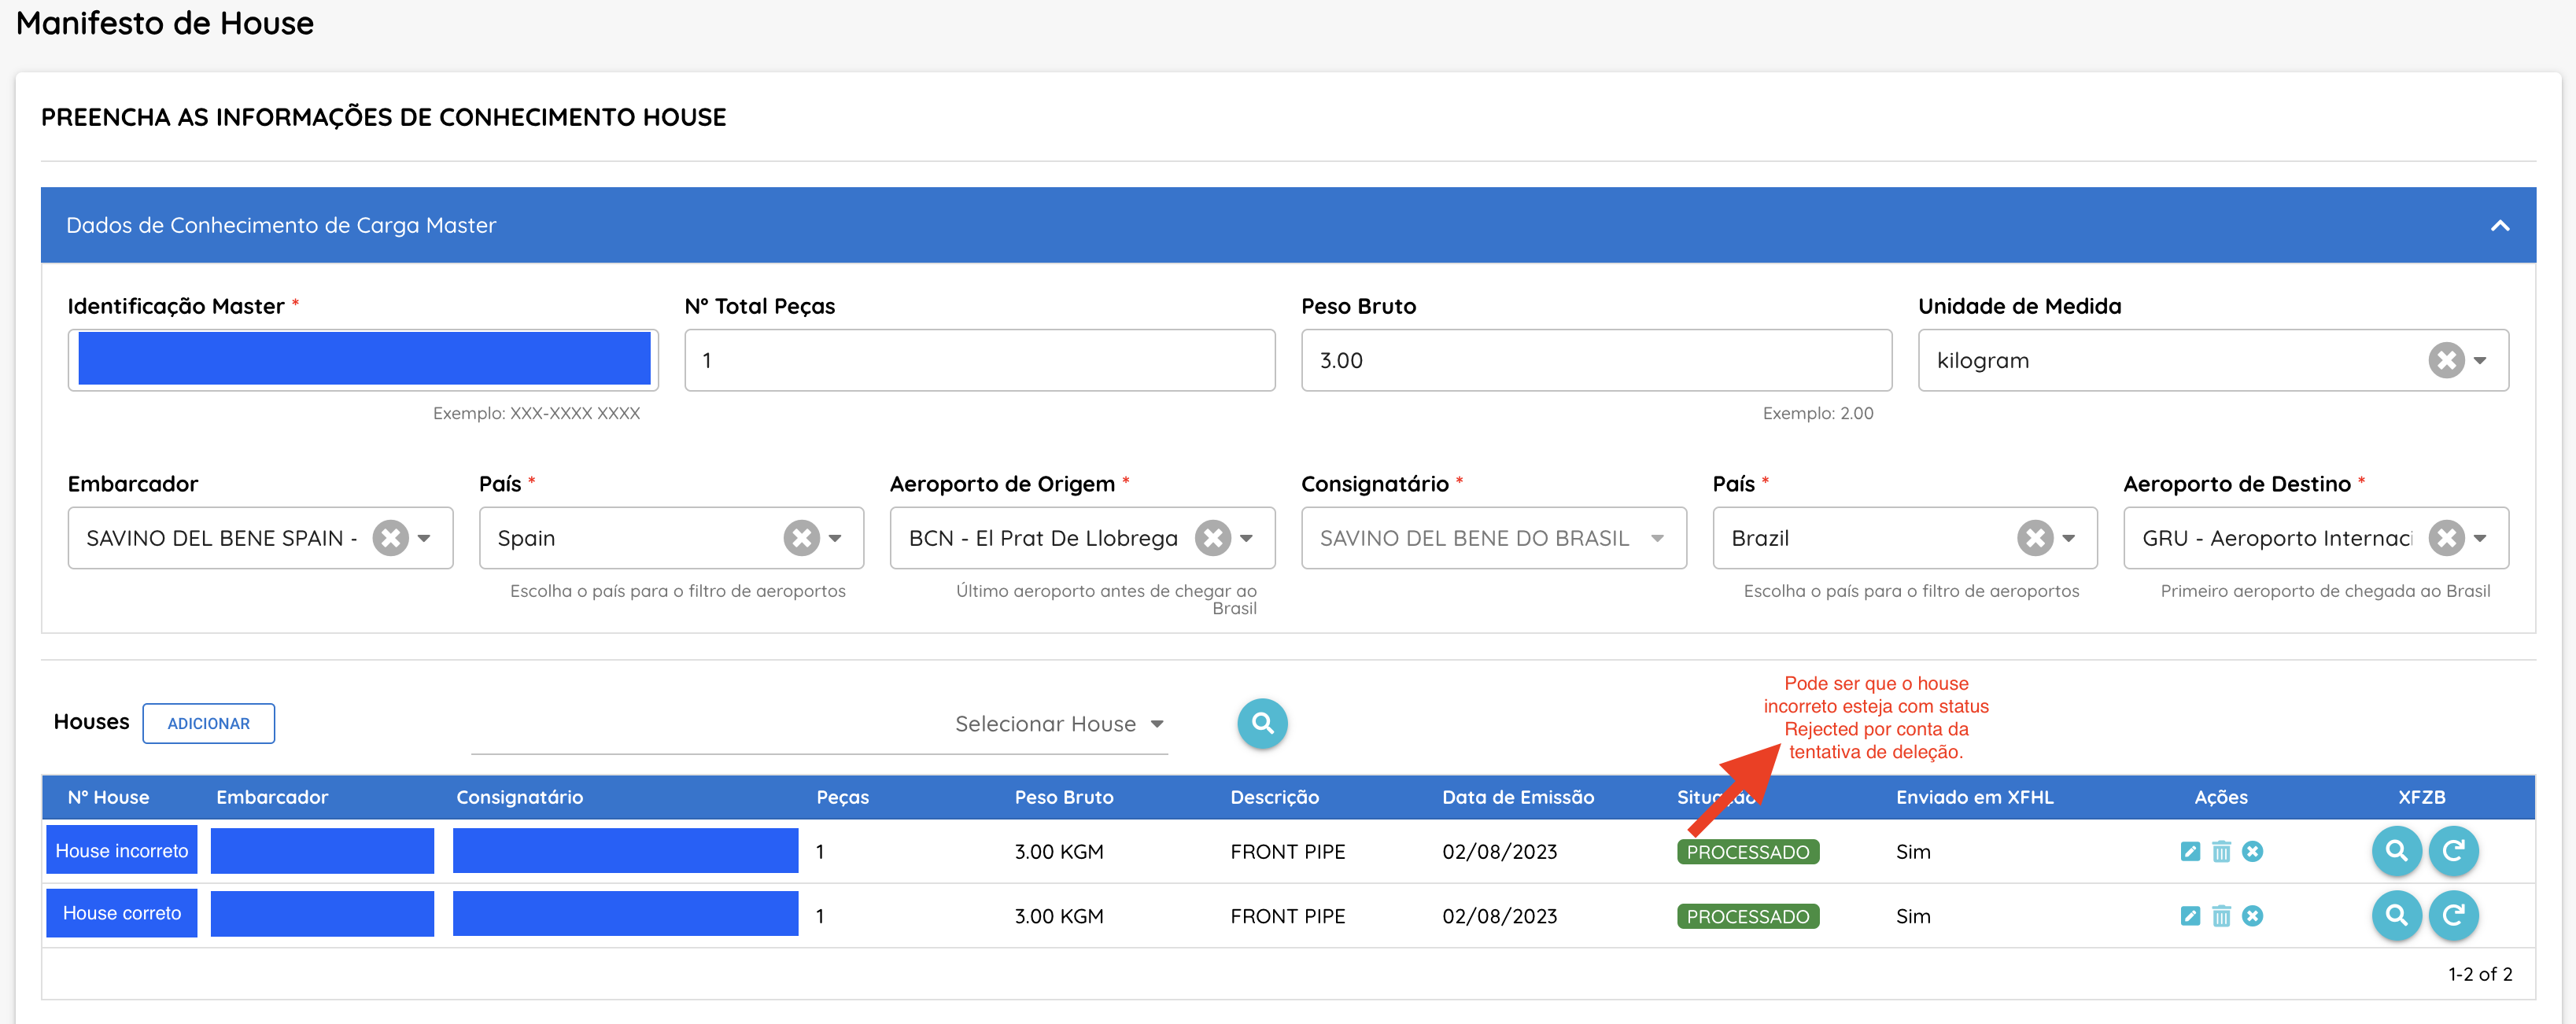Click the Peso Bruto column header in Houses table
The image size is (2576, 1024).
coord(1063,797)
